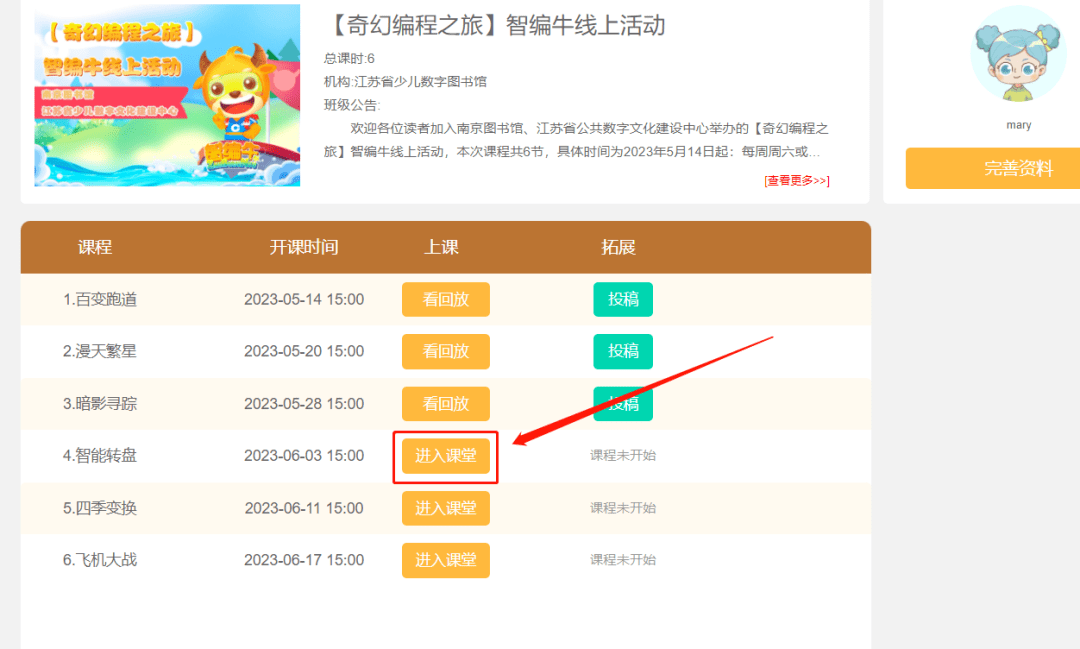This screenshot has width=1080, height=649.
Task: Click 看回放 for 漫天繁星 lesson
Action: tap(445, 351)
